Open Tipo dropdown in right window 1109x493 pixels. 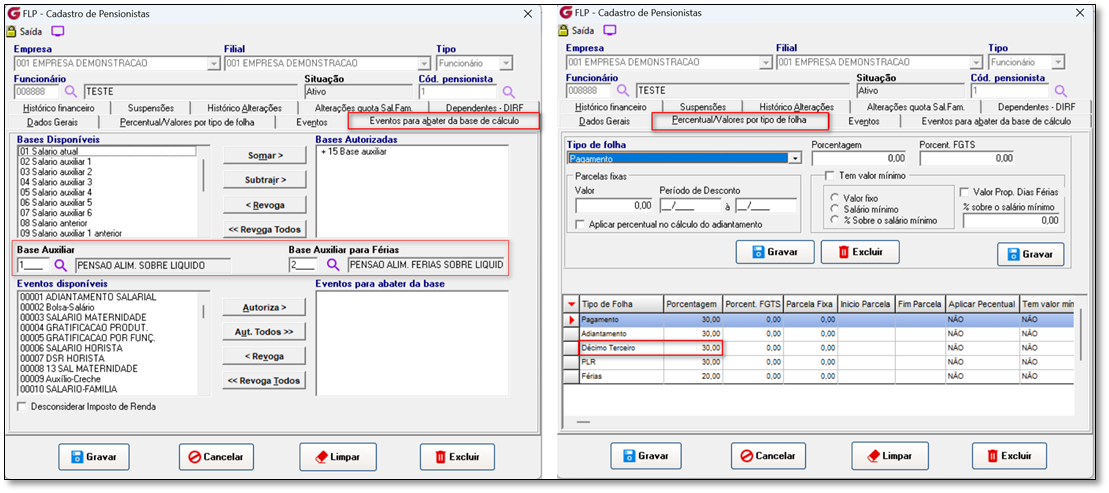click(1057, 62)
